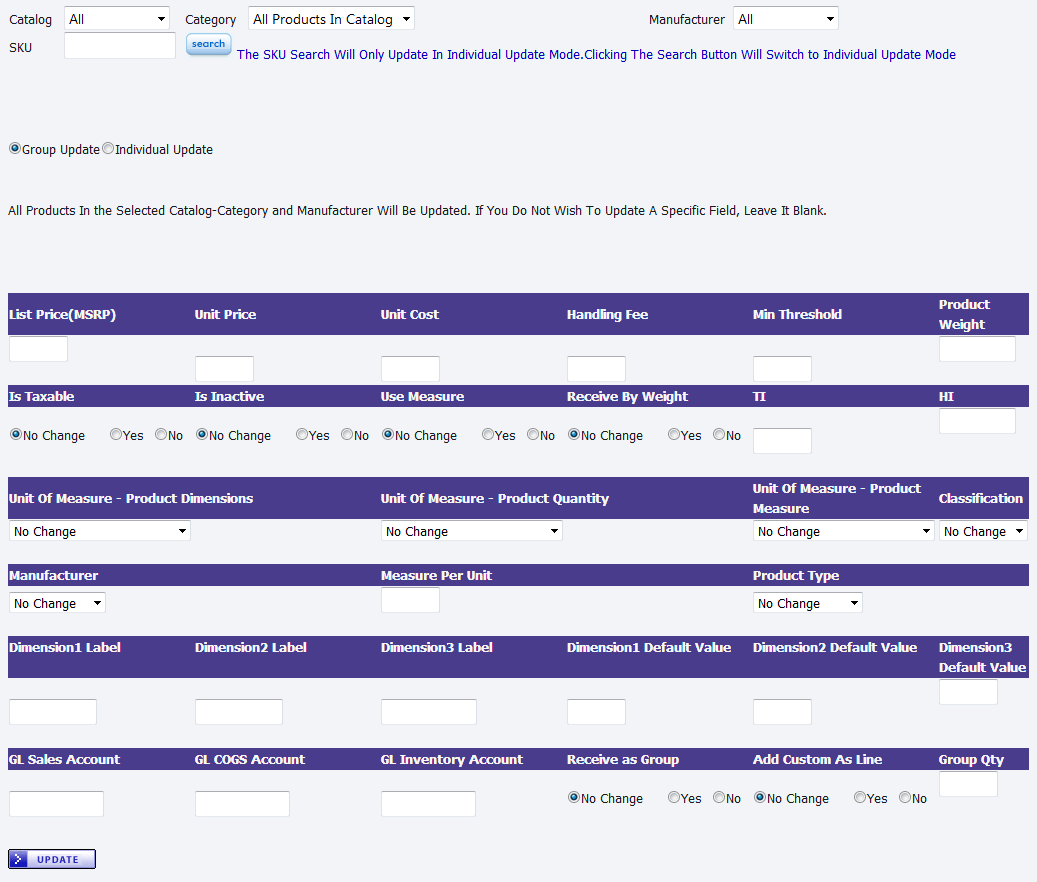
Task: Set Receive as Group to Yes
Action: (x=674, y=798)
